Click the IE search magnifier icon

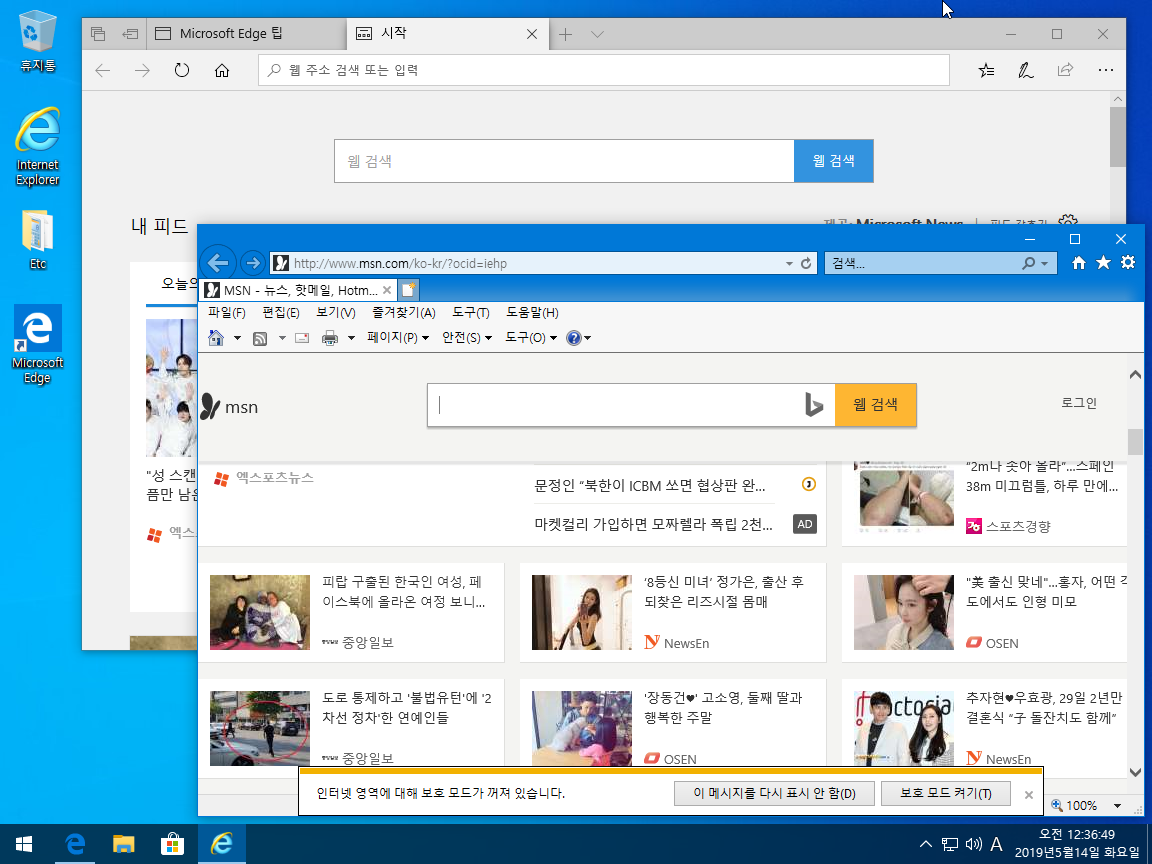[x=1029, y=263]
